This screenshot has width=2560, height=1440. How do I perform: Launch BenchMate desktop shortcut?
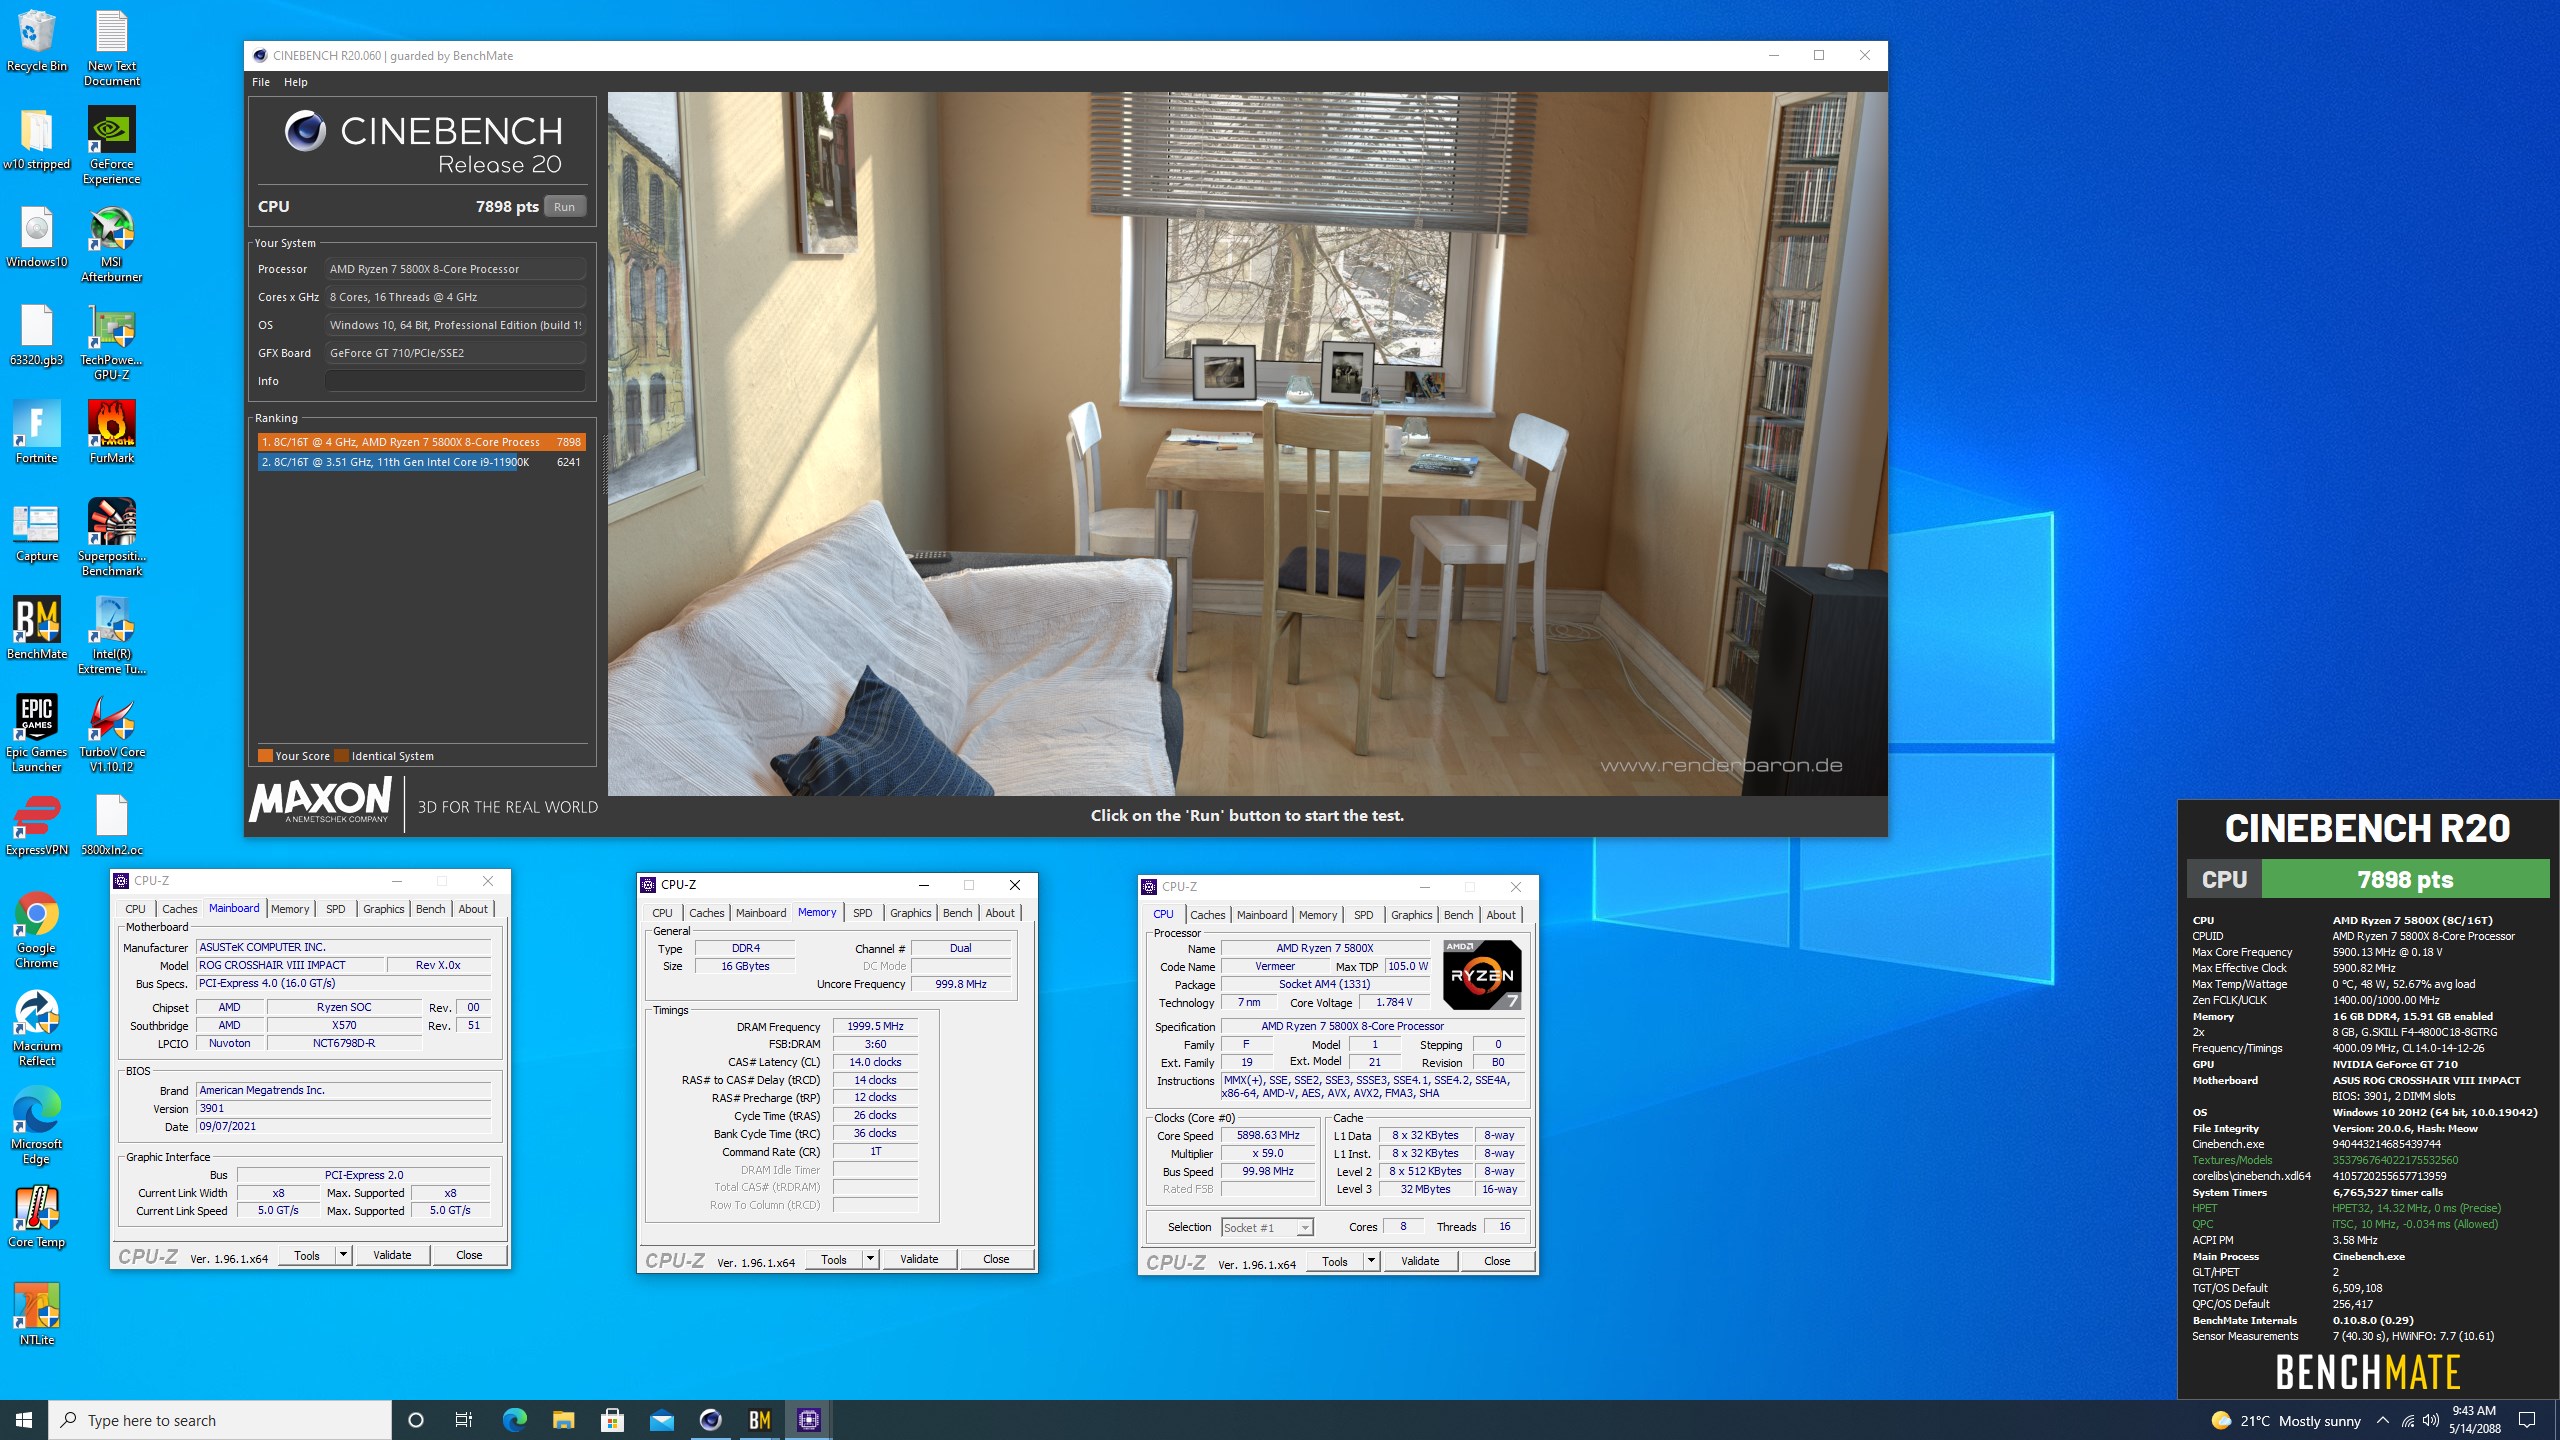(36, 629)
